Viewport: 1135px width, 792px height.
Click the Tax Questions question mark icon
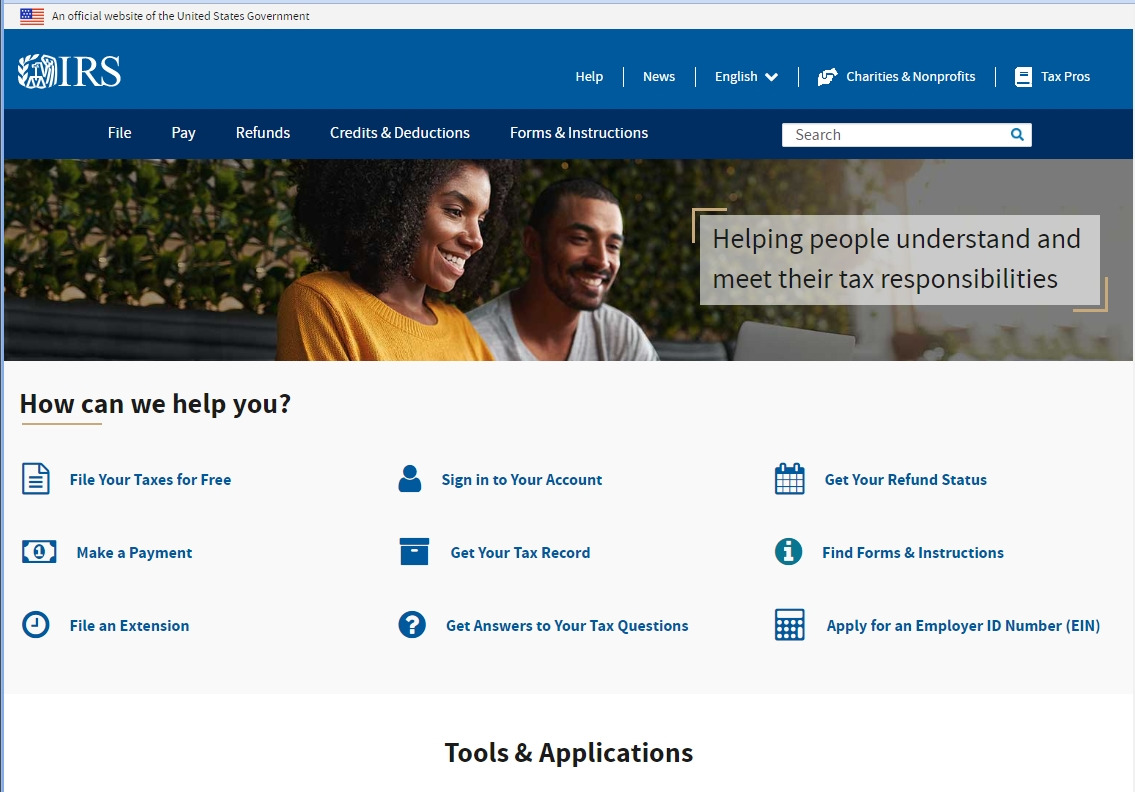pos(412,625)
